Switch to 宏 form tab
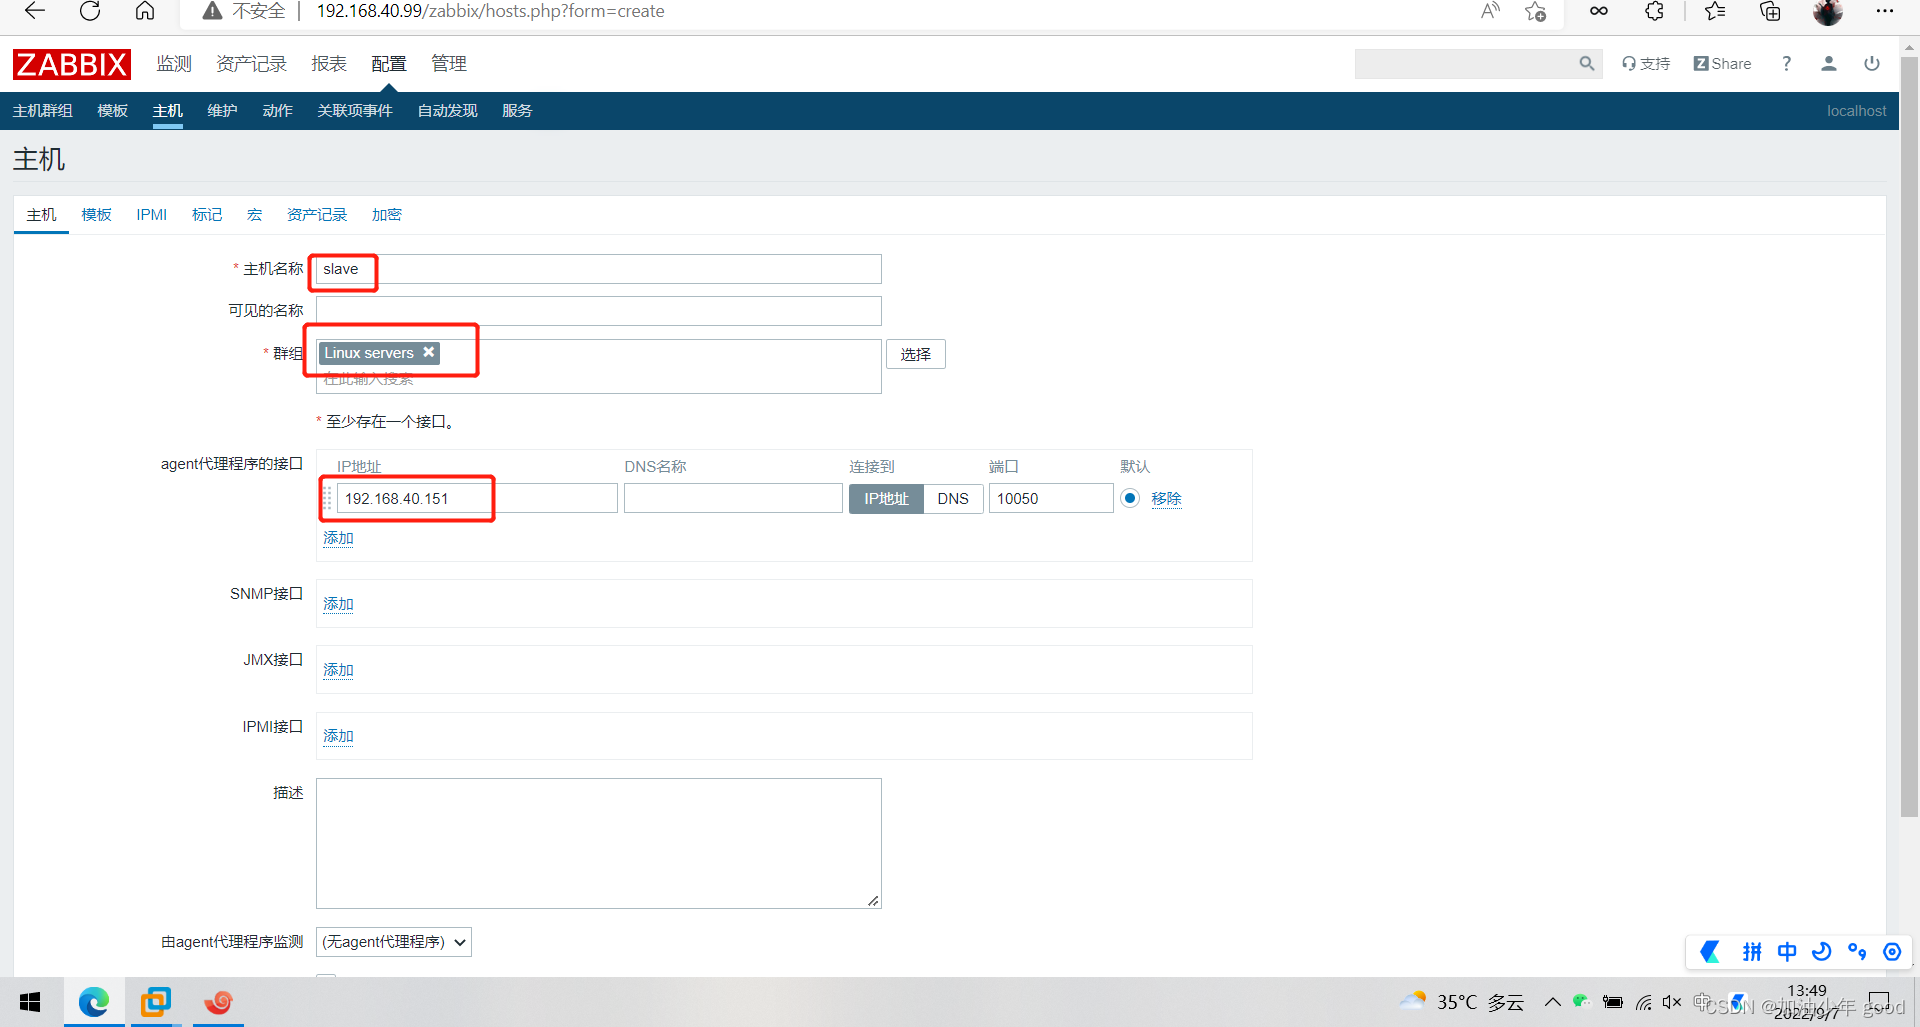The height and width of the screenshot is (1027, 1920). pyautogui.click(x=255, y=215)
